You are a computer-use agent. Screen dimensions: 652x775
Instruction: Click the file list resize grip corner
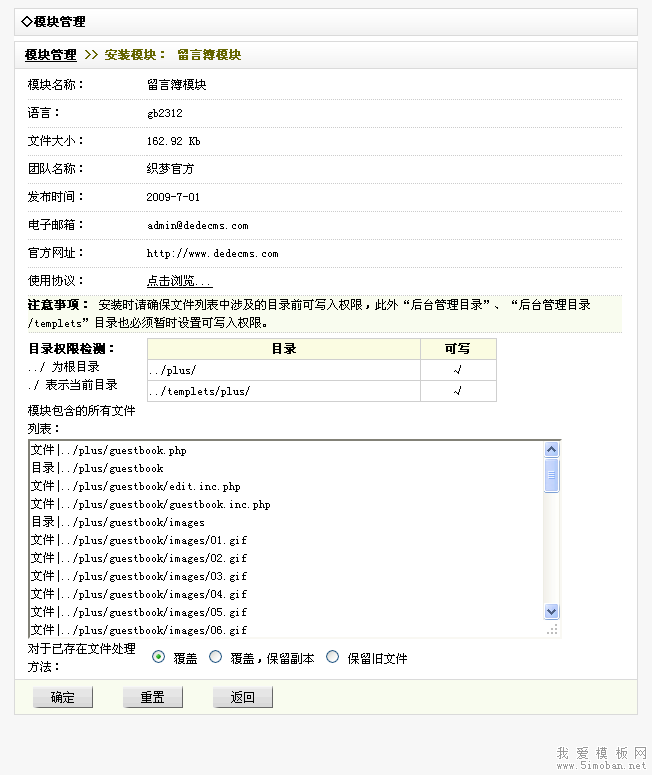point(551,629)
